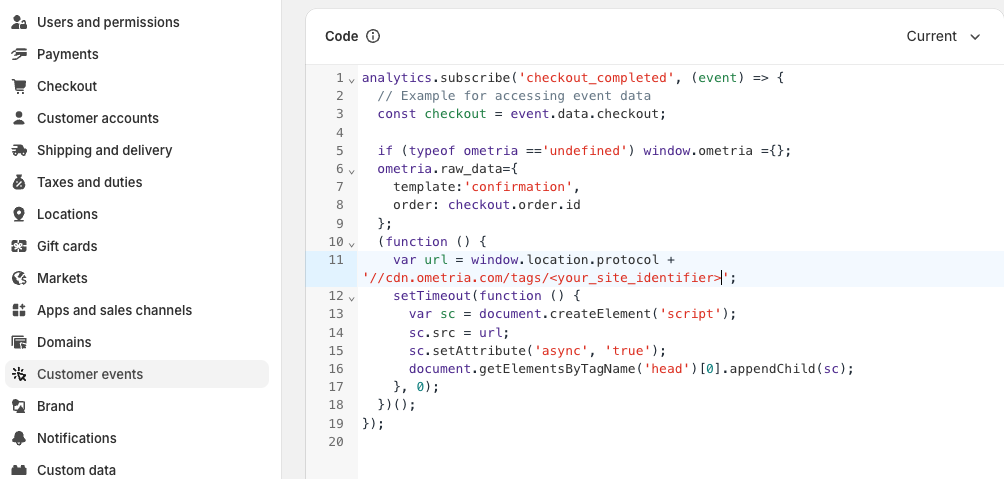Click the Users and permissions icon
This screenshot has height=479, width=1004.
pos(18,22)
